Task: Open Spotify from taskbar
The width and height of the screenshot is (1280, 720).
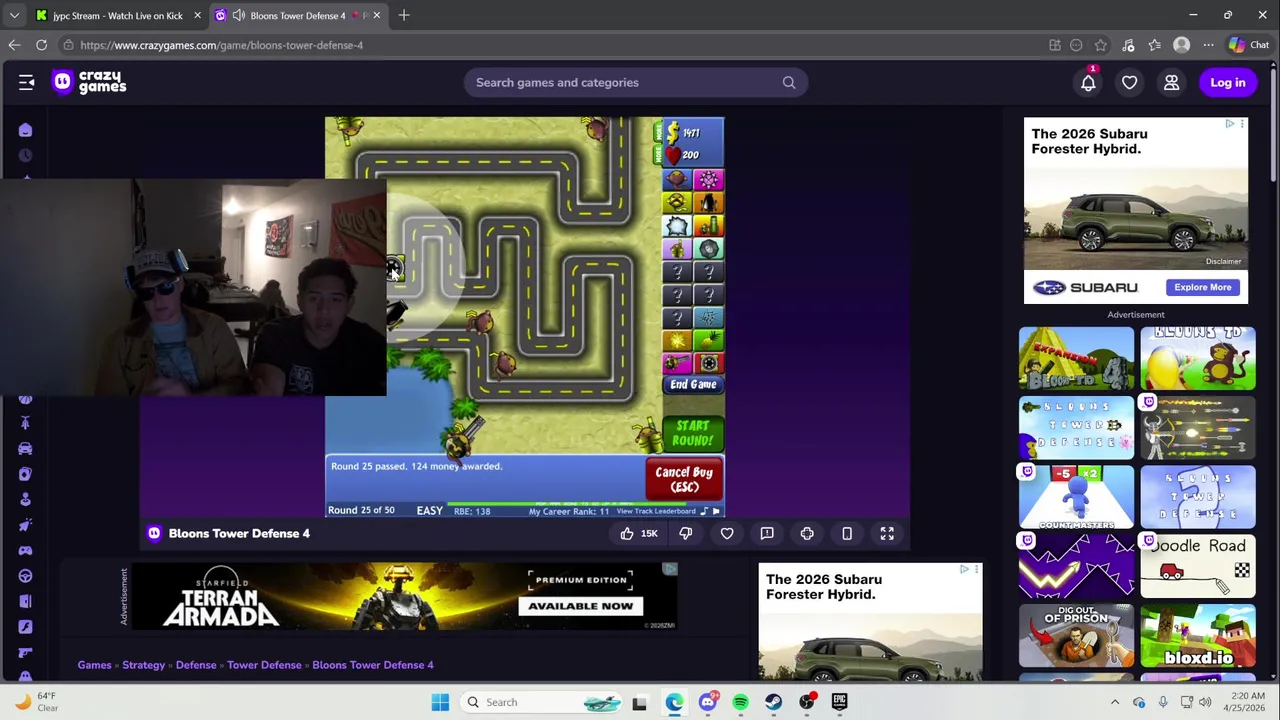Action: pos(740,702)
